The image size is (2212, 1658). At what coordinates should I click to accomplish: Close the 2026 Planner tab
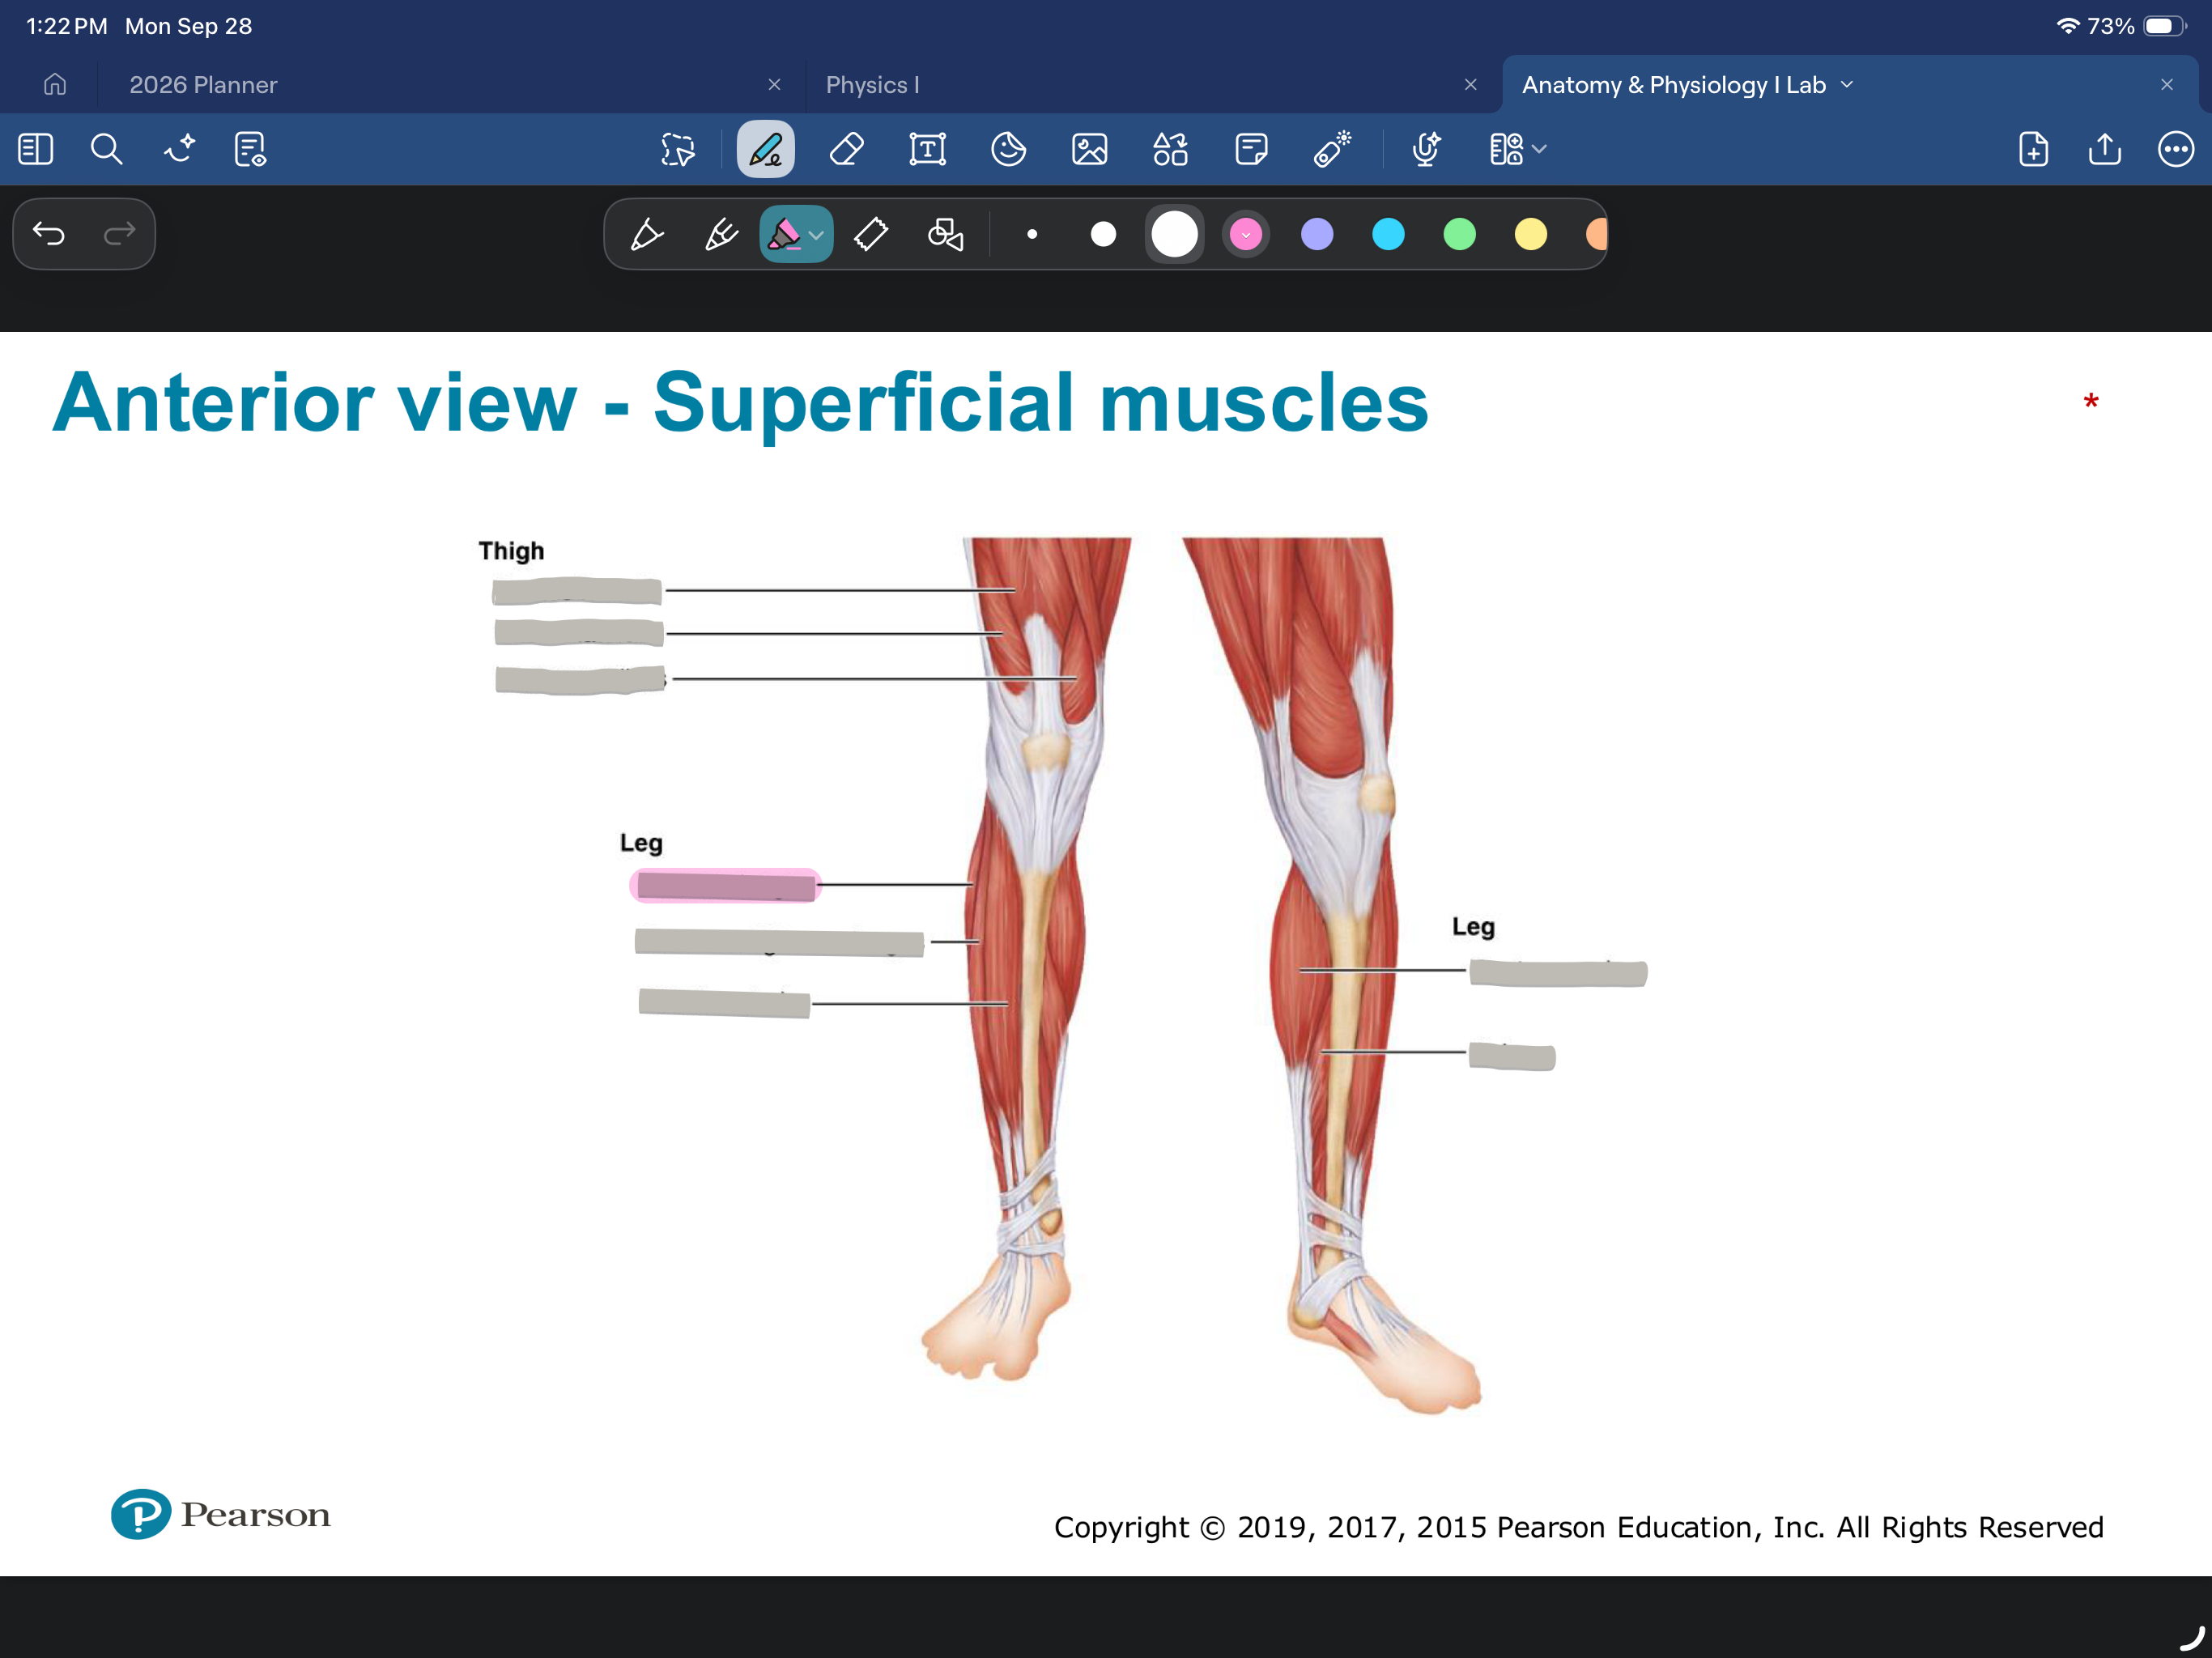[774, 85]
